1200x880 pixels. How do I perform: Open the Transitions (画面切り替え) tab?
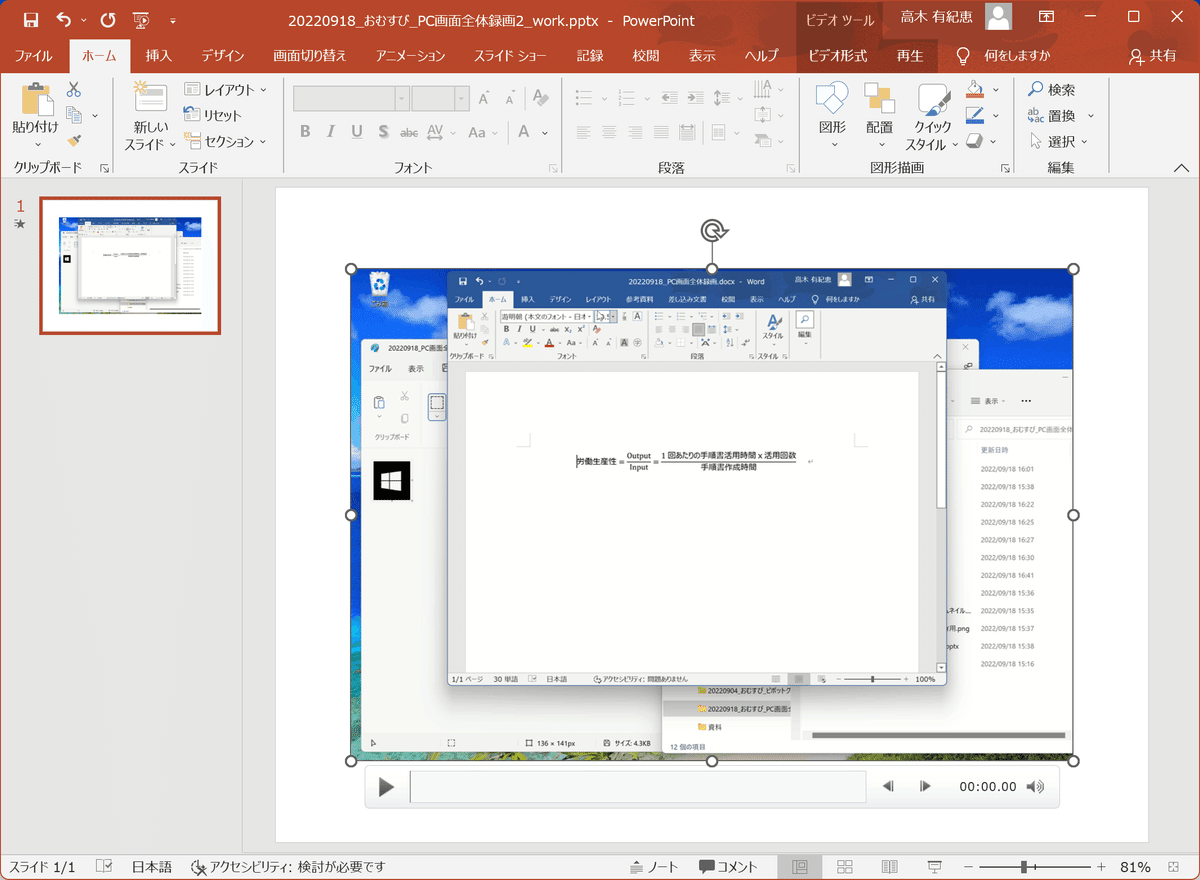(309, 56)
